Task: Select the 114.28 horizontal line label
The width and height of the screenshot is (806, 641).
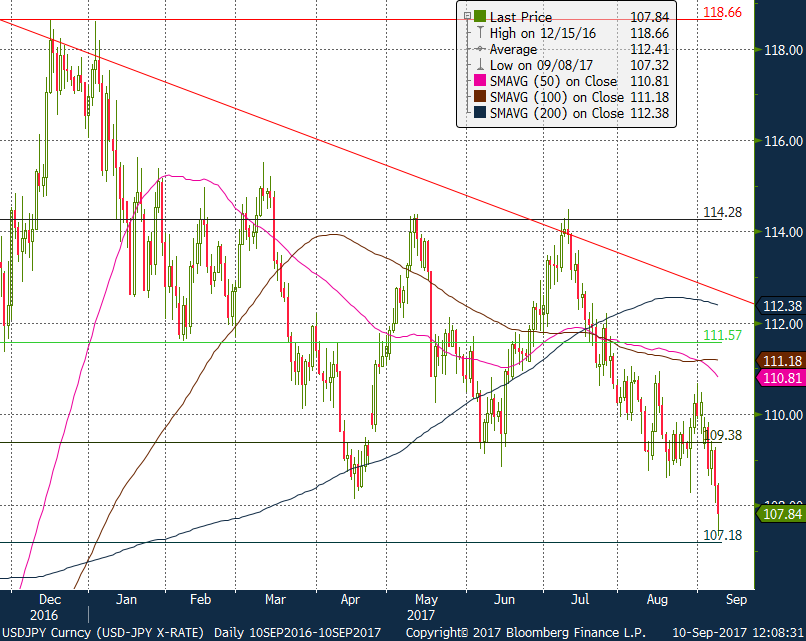Action: coord(723,213)
